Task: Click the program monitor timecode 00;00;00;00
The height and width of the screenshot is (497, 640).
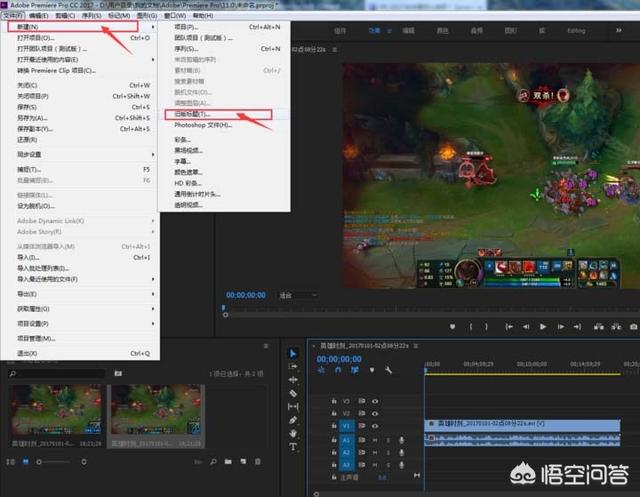Action: pos(246,295)
